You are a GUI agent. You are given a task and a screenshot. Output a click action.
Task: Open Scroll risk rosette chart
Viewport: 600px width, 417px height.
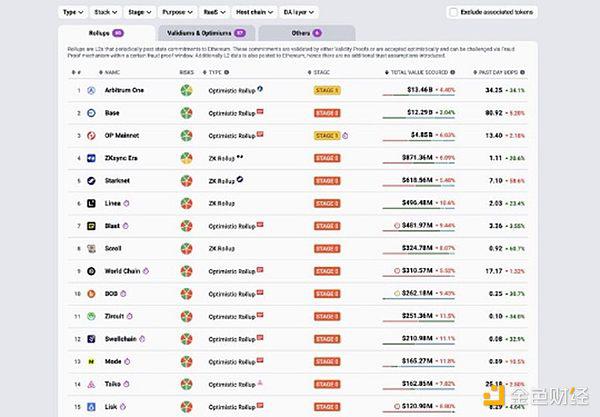pos(186,248)
